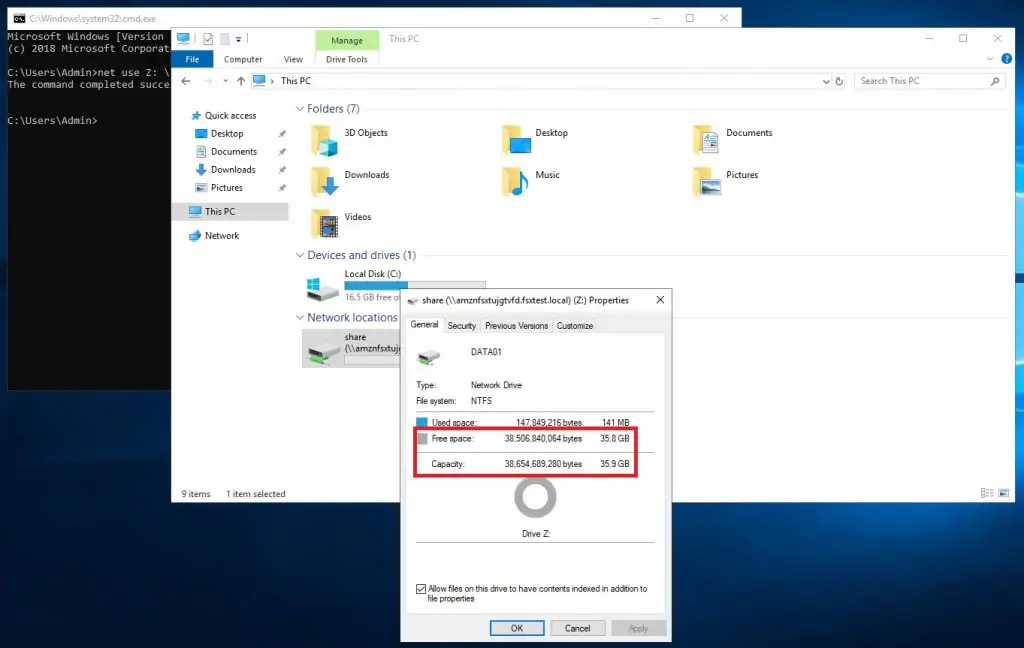
Task: Select the Local Disk (C:) drive icon
Action: [322, 288]
